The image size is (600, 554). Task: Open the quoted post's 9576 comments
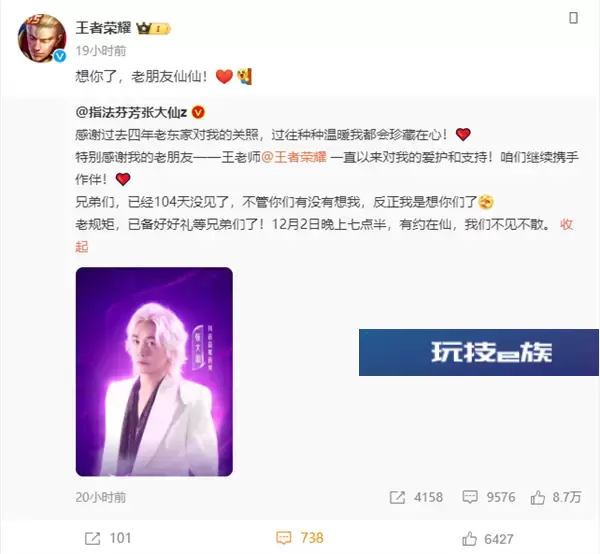pos(489,497)
